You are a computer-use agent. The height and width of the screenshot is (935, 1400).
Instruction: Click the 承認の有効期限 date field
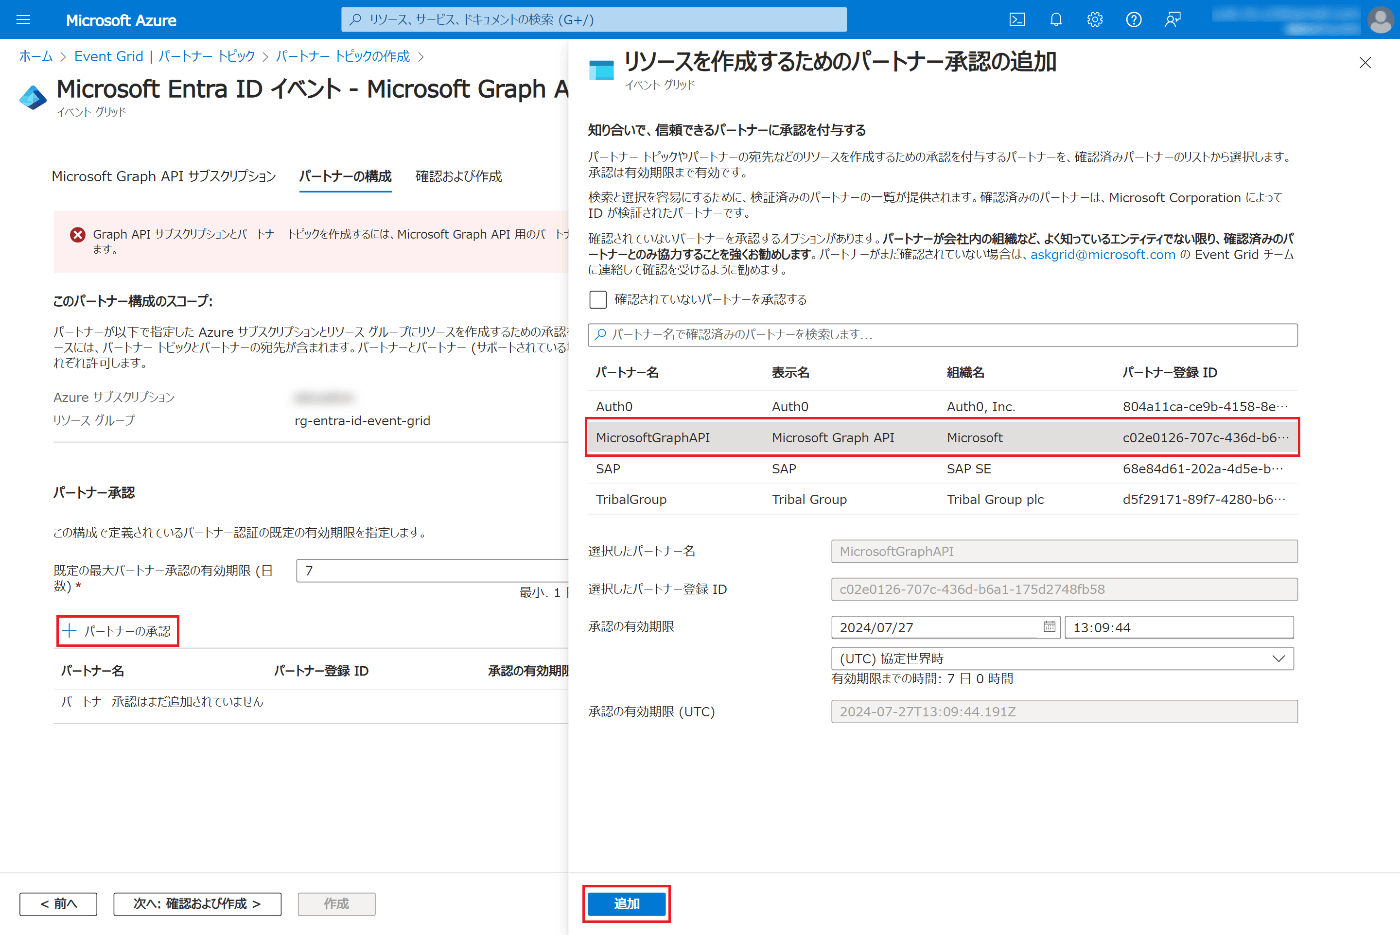coord(946,627)
